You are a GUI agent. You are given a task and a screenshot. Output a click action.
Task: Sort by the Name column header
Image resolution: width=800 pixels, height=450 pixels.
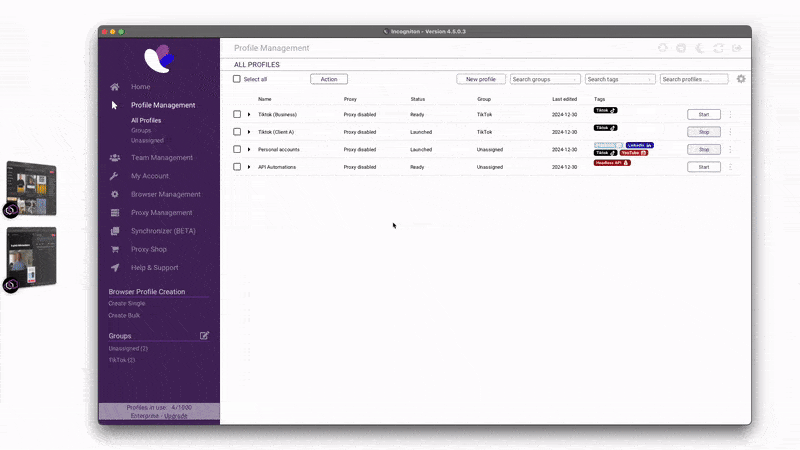pyautogui.click(x=264, y=99)
